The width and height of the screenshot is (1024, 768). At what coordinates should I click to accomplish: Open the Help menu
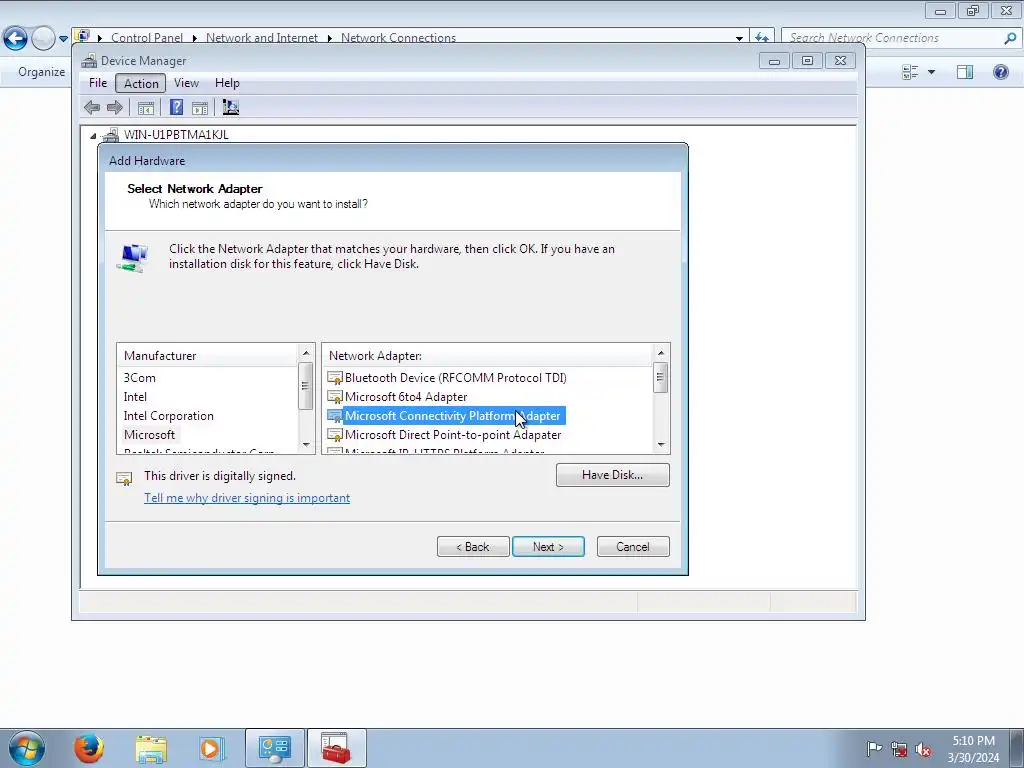(227, 83)
